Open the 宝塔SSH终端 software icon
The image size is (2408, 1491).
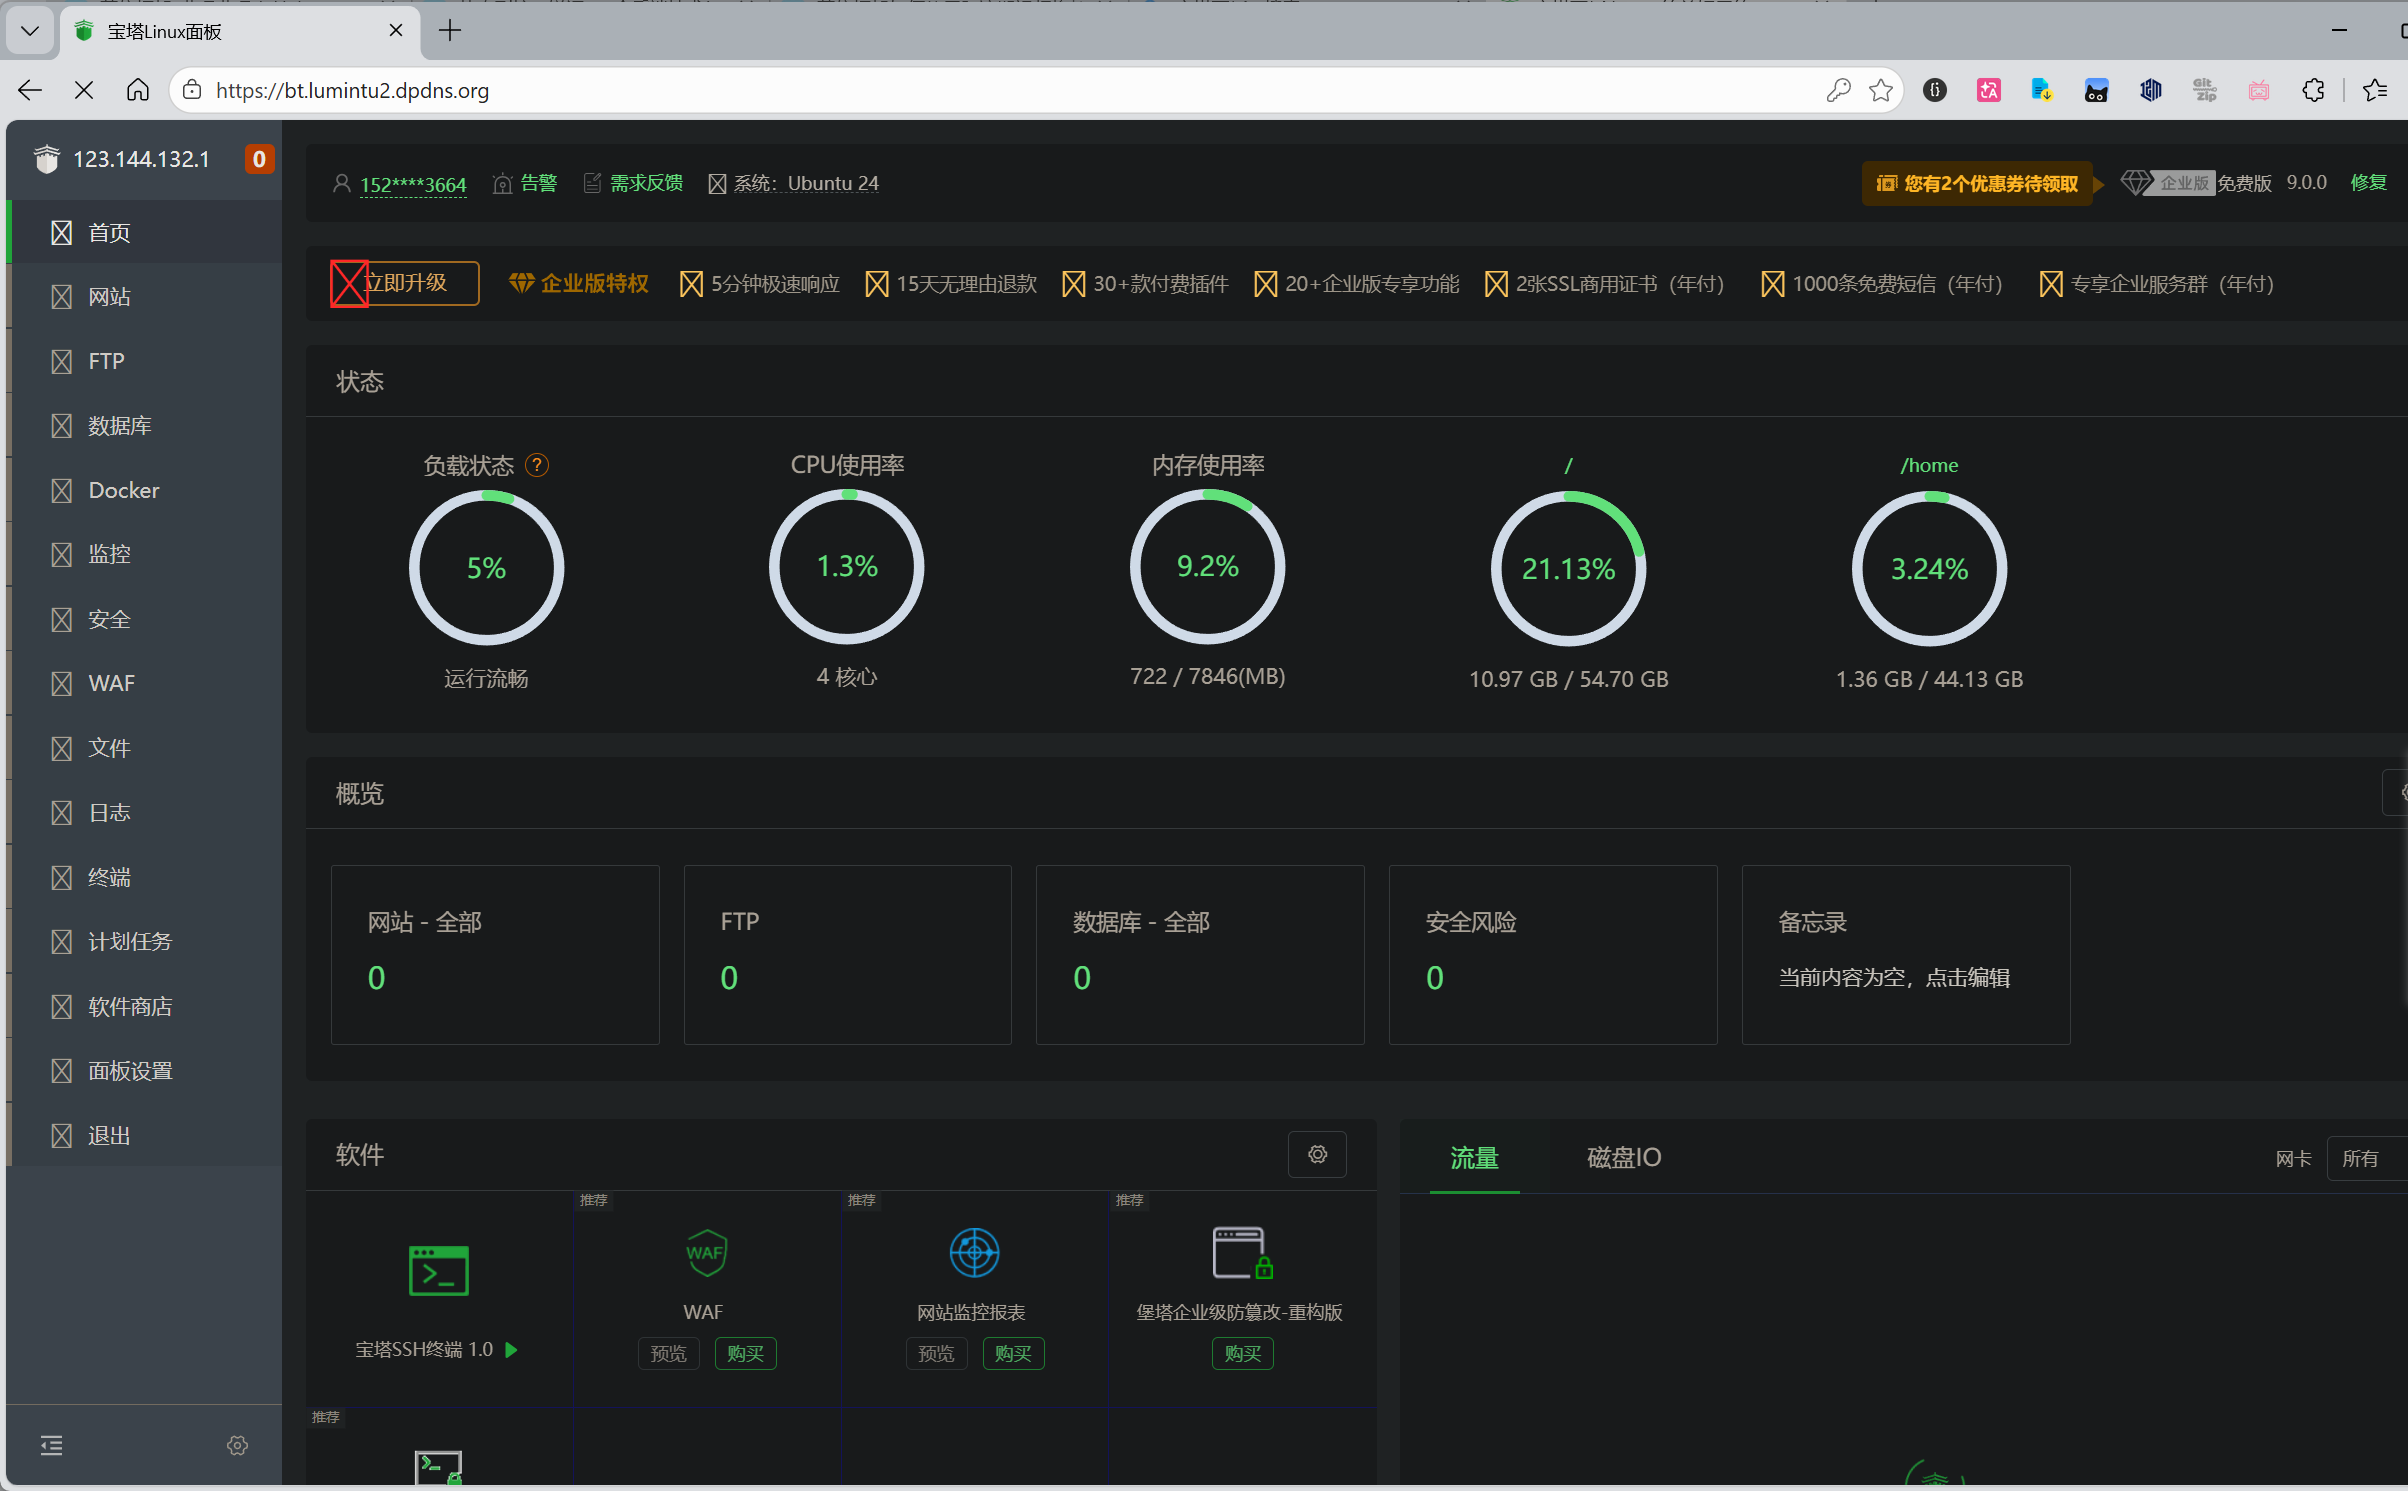point(438,1270)
